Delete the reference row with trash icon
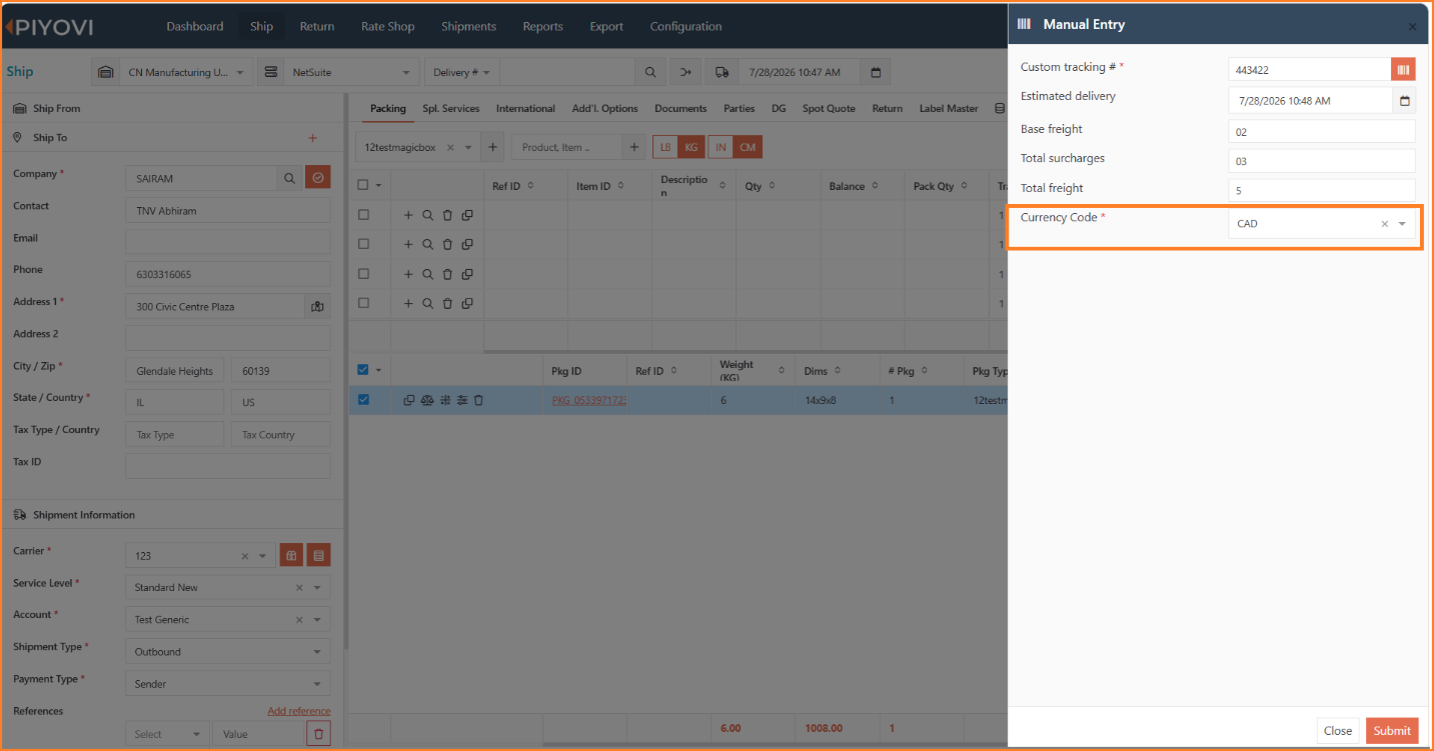This screenshot has width=1434, height=751. tap(319, 734)
